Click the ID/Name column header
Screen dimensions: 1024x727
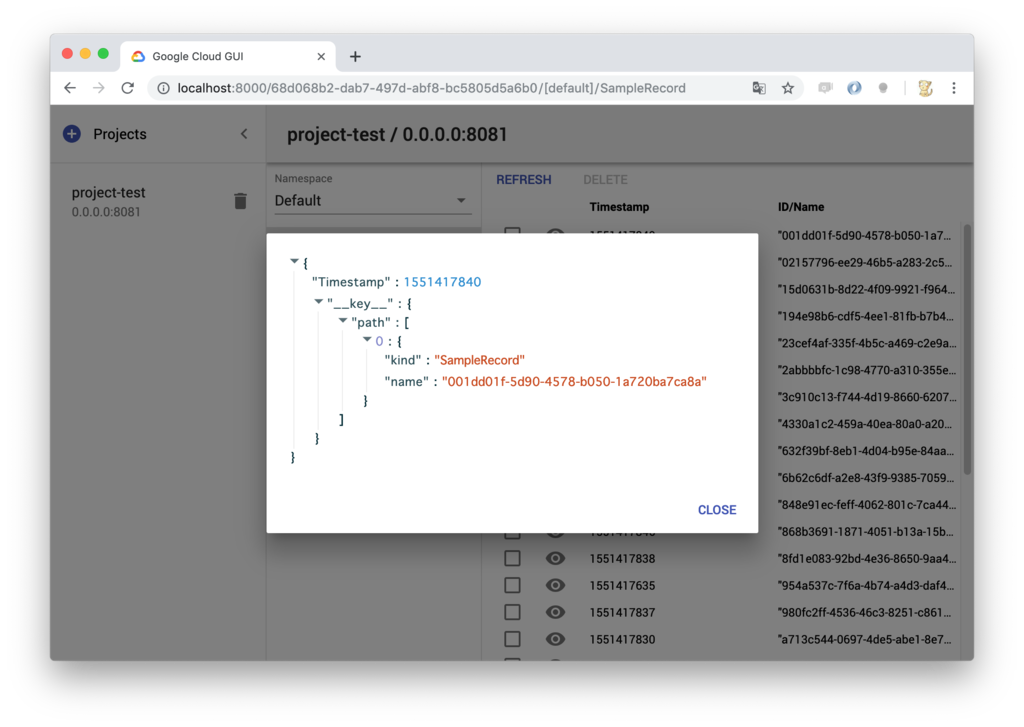click(x=801, y=207)
